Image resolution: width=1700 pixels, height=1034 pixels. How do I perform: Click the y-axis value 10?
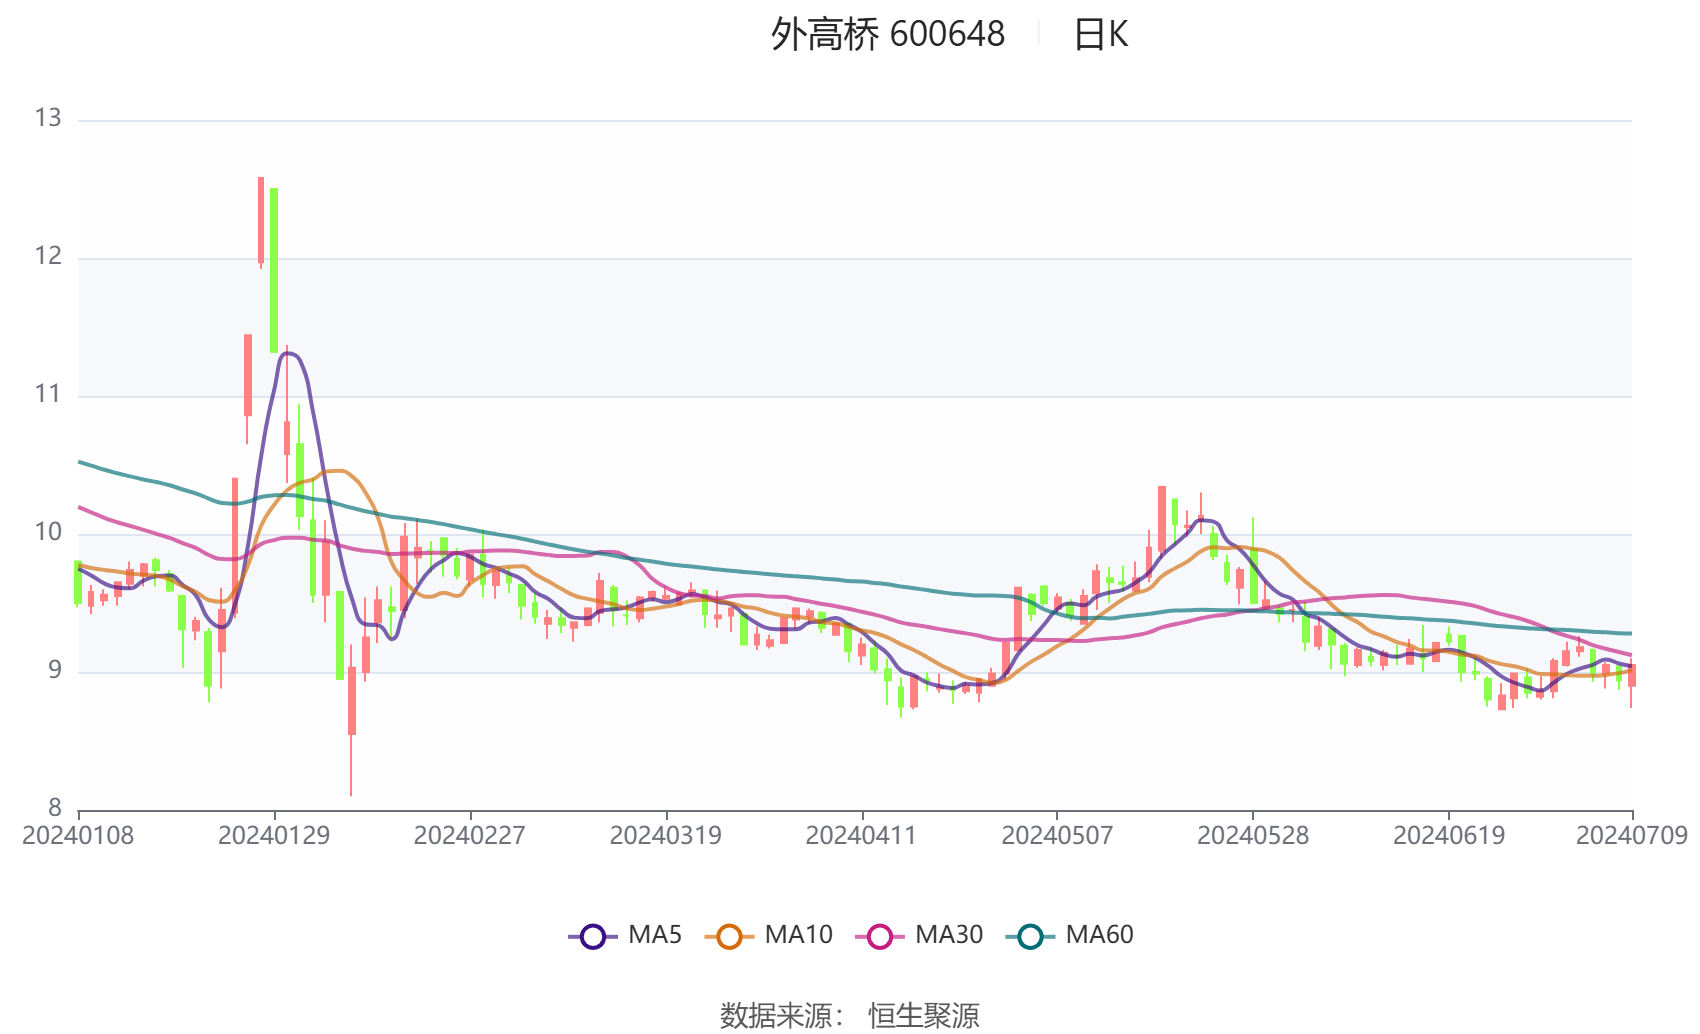click(48, 533)
